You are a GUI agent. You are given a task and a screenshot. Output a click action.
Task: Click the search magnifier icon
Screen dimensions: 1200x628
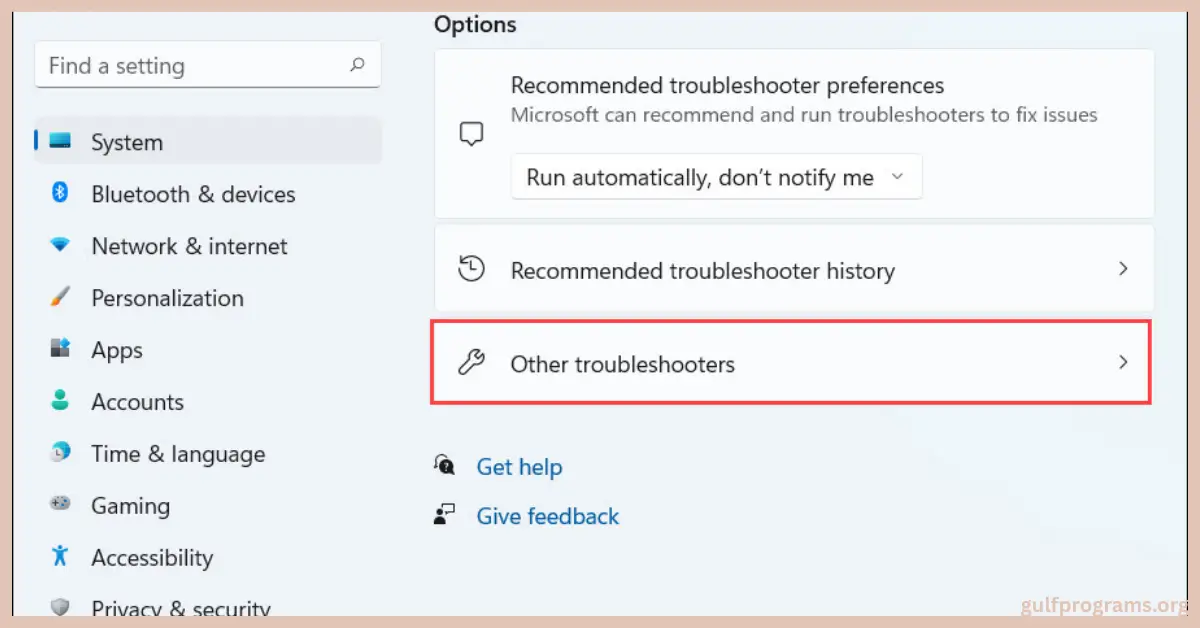pos(357,65)
